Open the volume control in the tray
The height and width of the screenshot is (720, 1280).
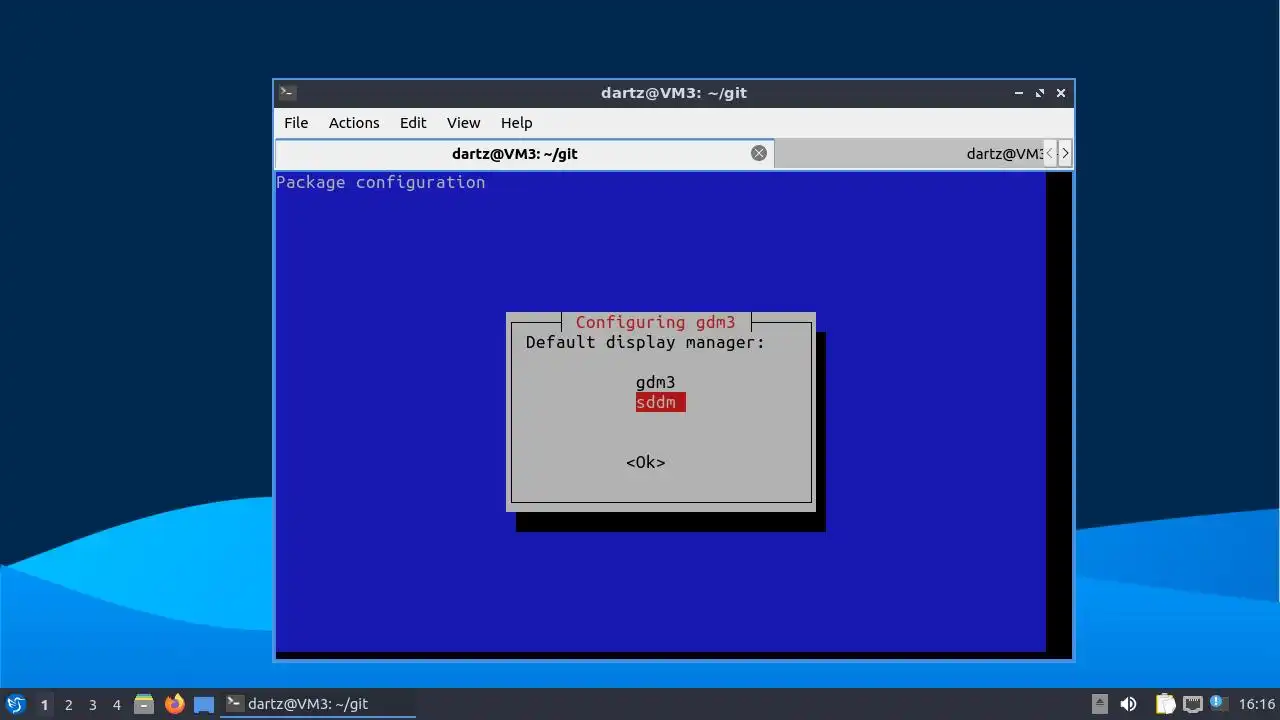pyautogui.click(x=1129, y=704)
